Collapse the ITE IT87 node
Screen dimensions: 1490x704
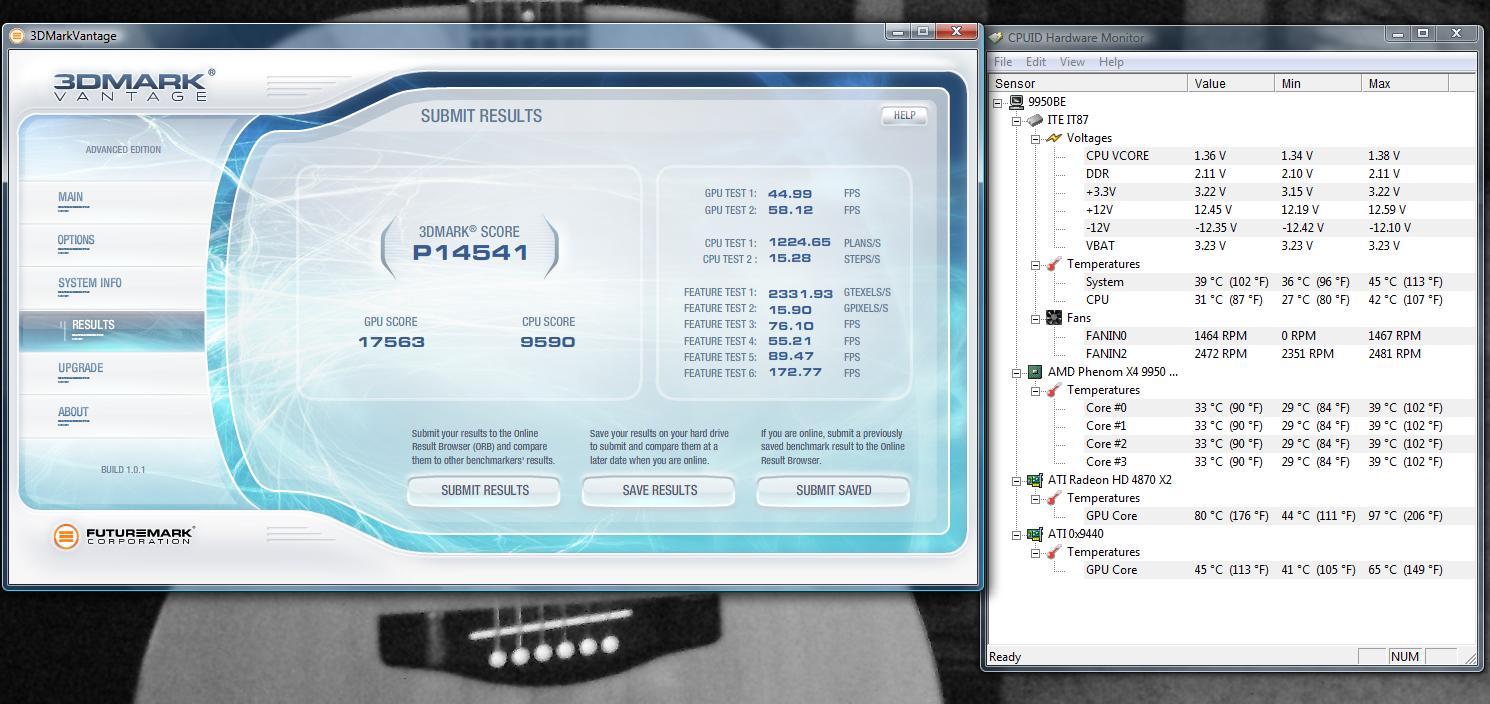[x=1017, y=120]
